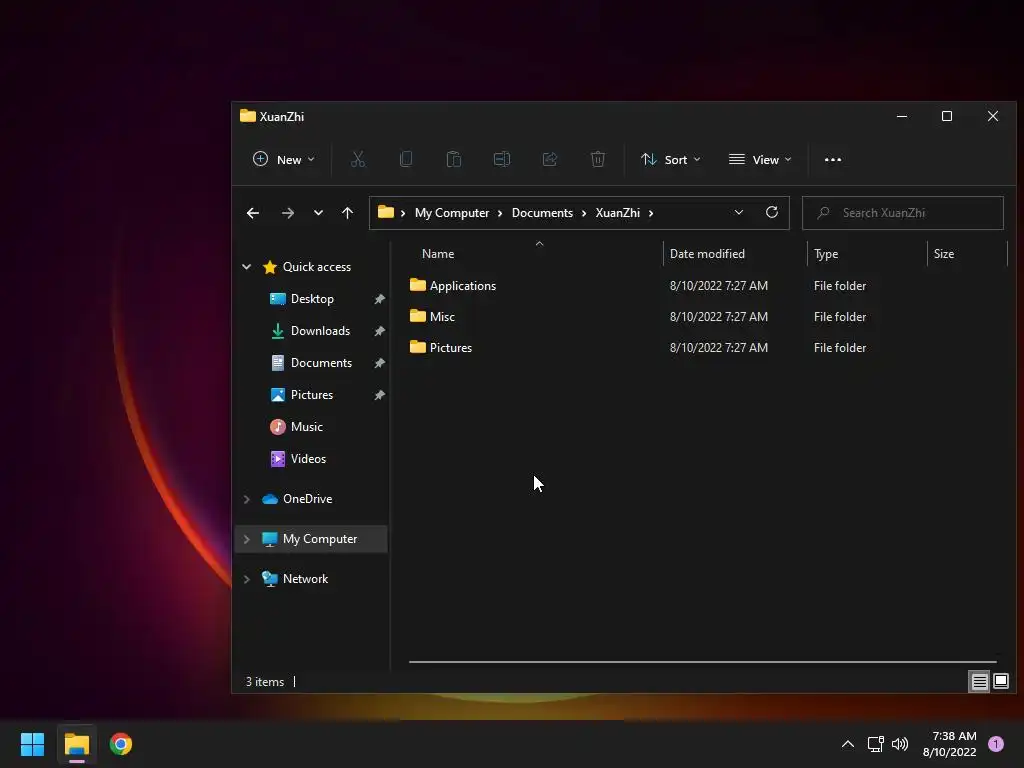Click the horizontal scrollbar in file list
1024x768 pixels.
703,662
